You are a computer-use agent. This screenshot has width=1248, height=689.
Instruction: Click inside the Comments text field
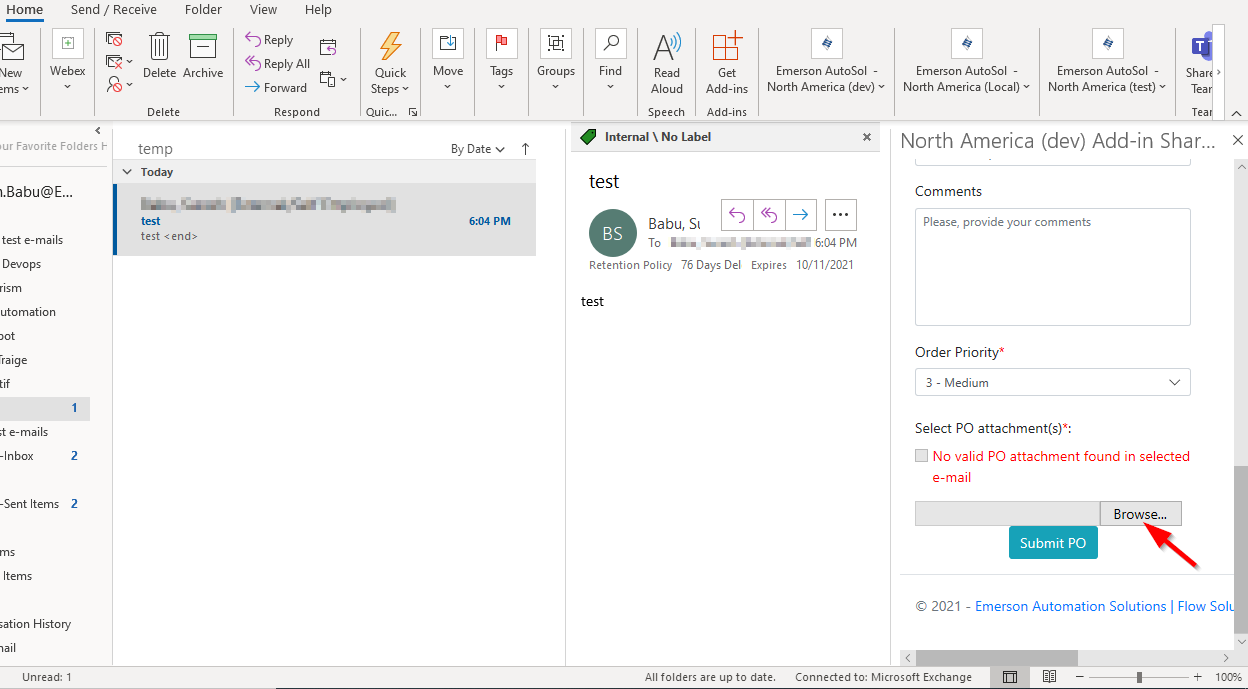pos(1052,267)
